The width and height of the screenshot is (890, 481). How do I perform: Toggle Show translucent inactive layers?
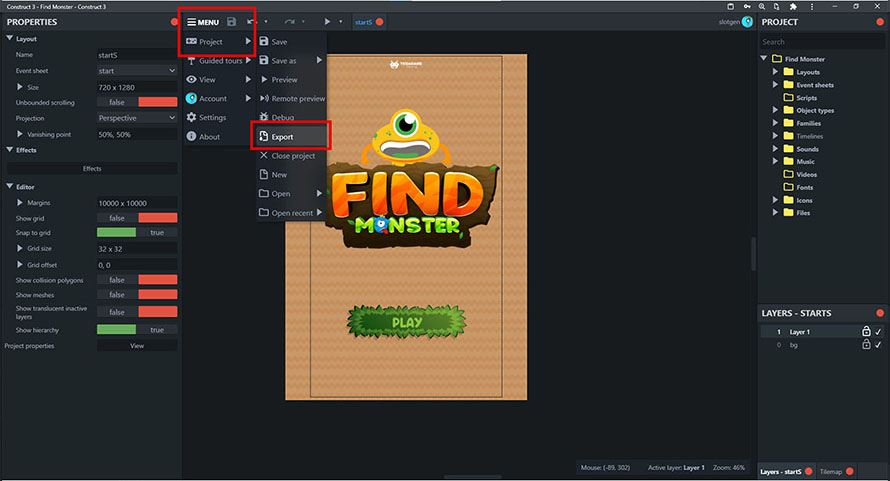[137, 312]
